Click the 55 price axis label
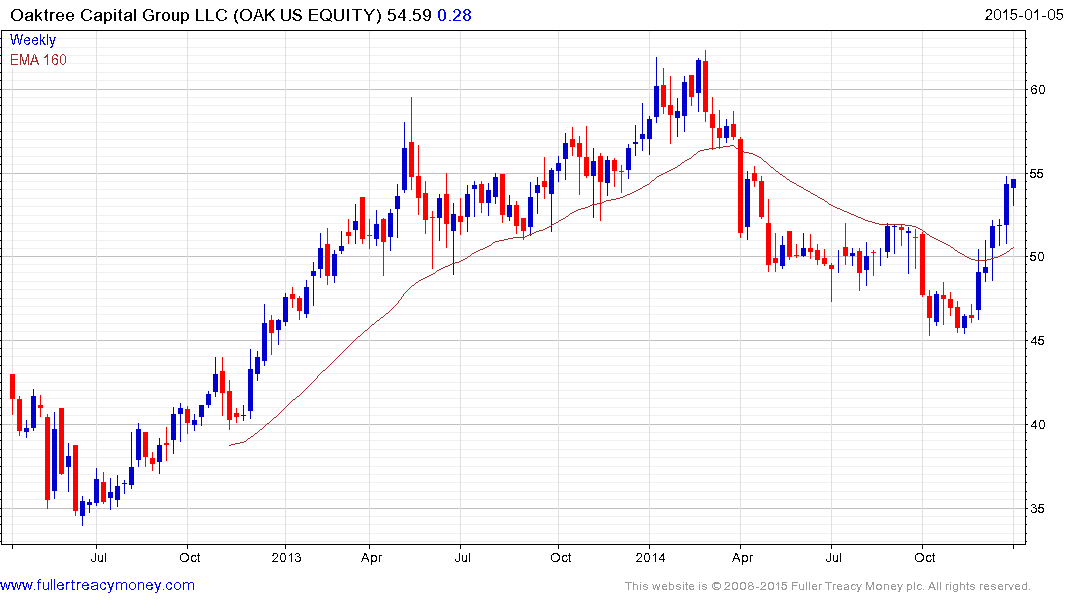The width and height of the screenshot is (1075, 600). click(1037, 174)
